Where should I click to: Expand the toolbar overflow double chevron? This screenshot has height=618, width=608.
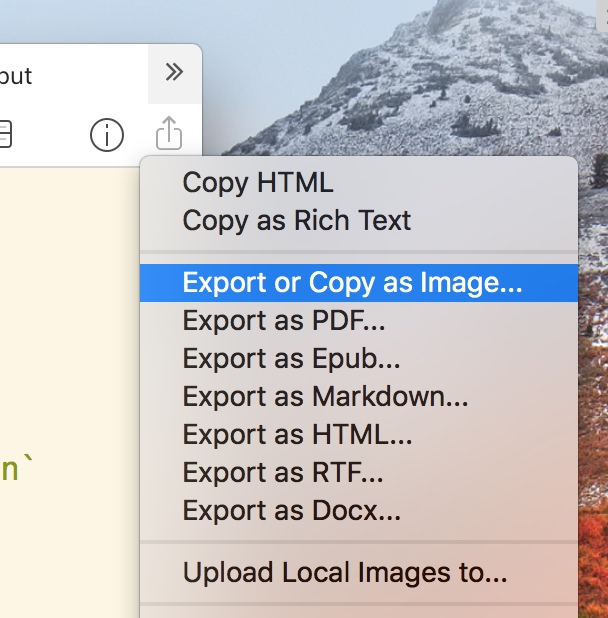(174, 72)
